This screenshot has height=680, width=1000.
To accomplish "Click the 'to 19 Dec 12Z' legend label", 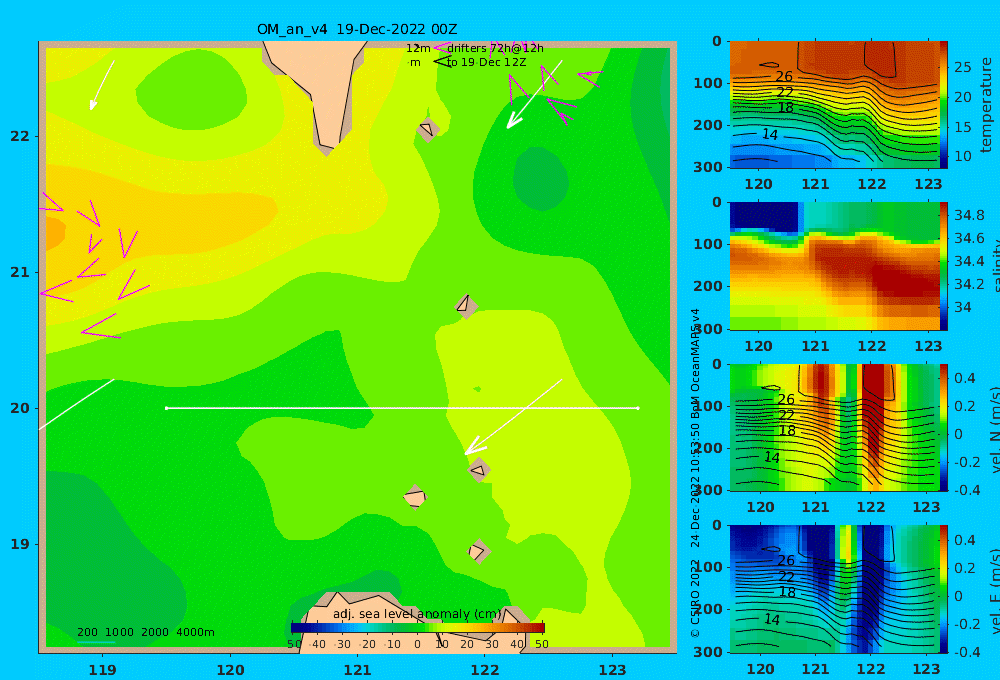I will click(486, 62).
